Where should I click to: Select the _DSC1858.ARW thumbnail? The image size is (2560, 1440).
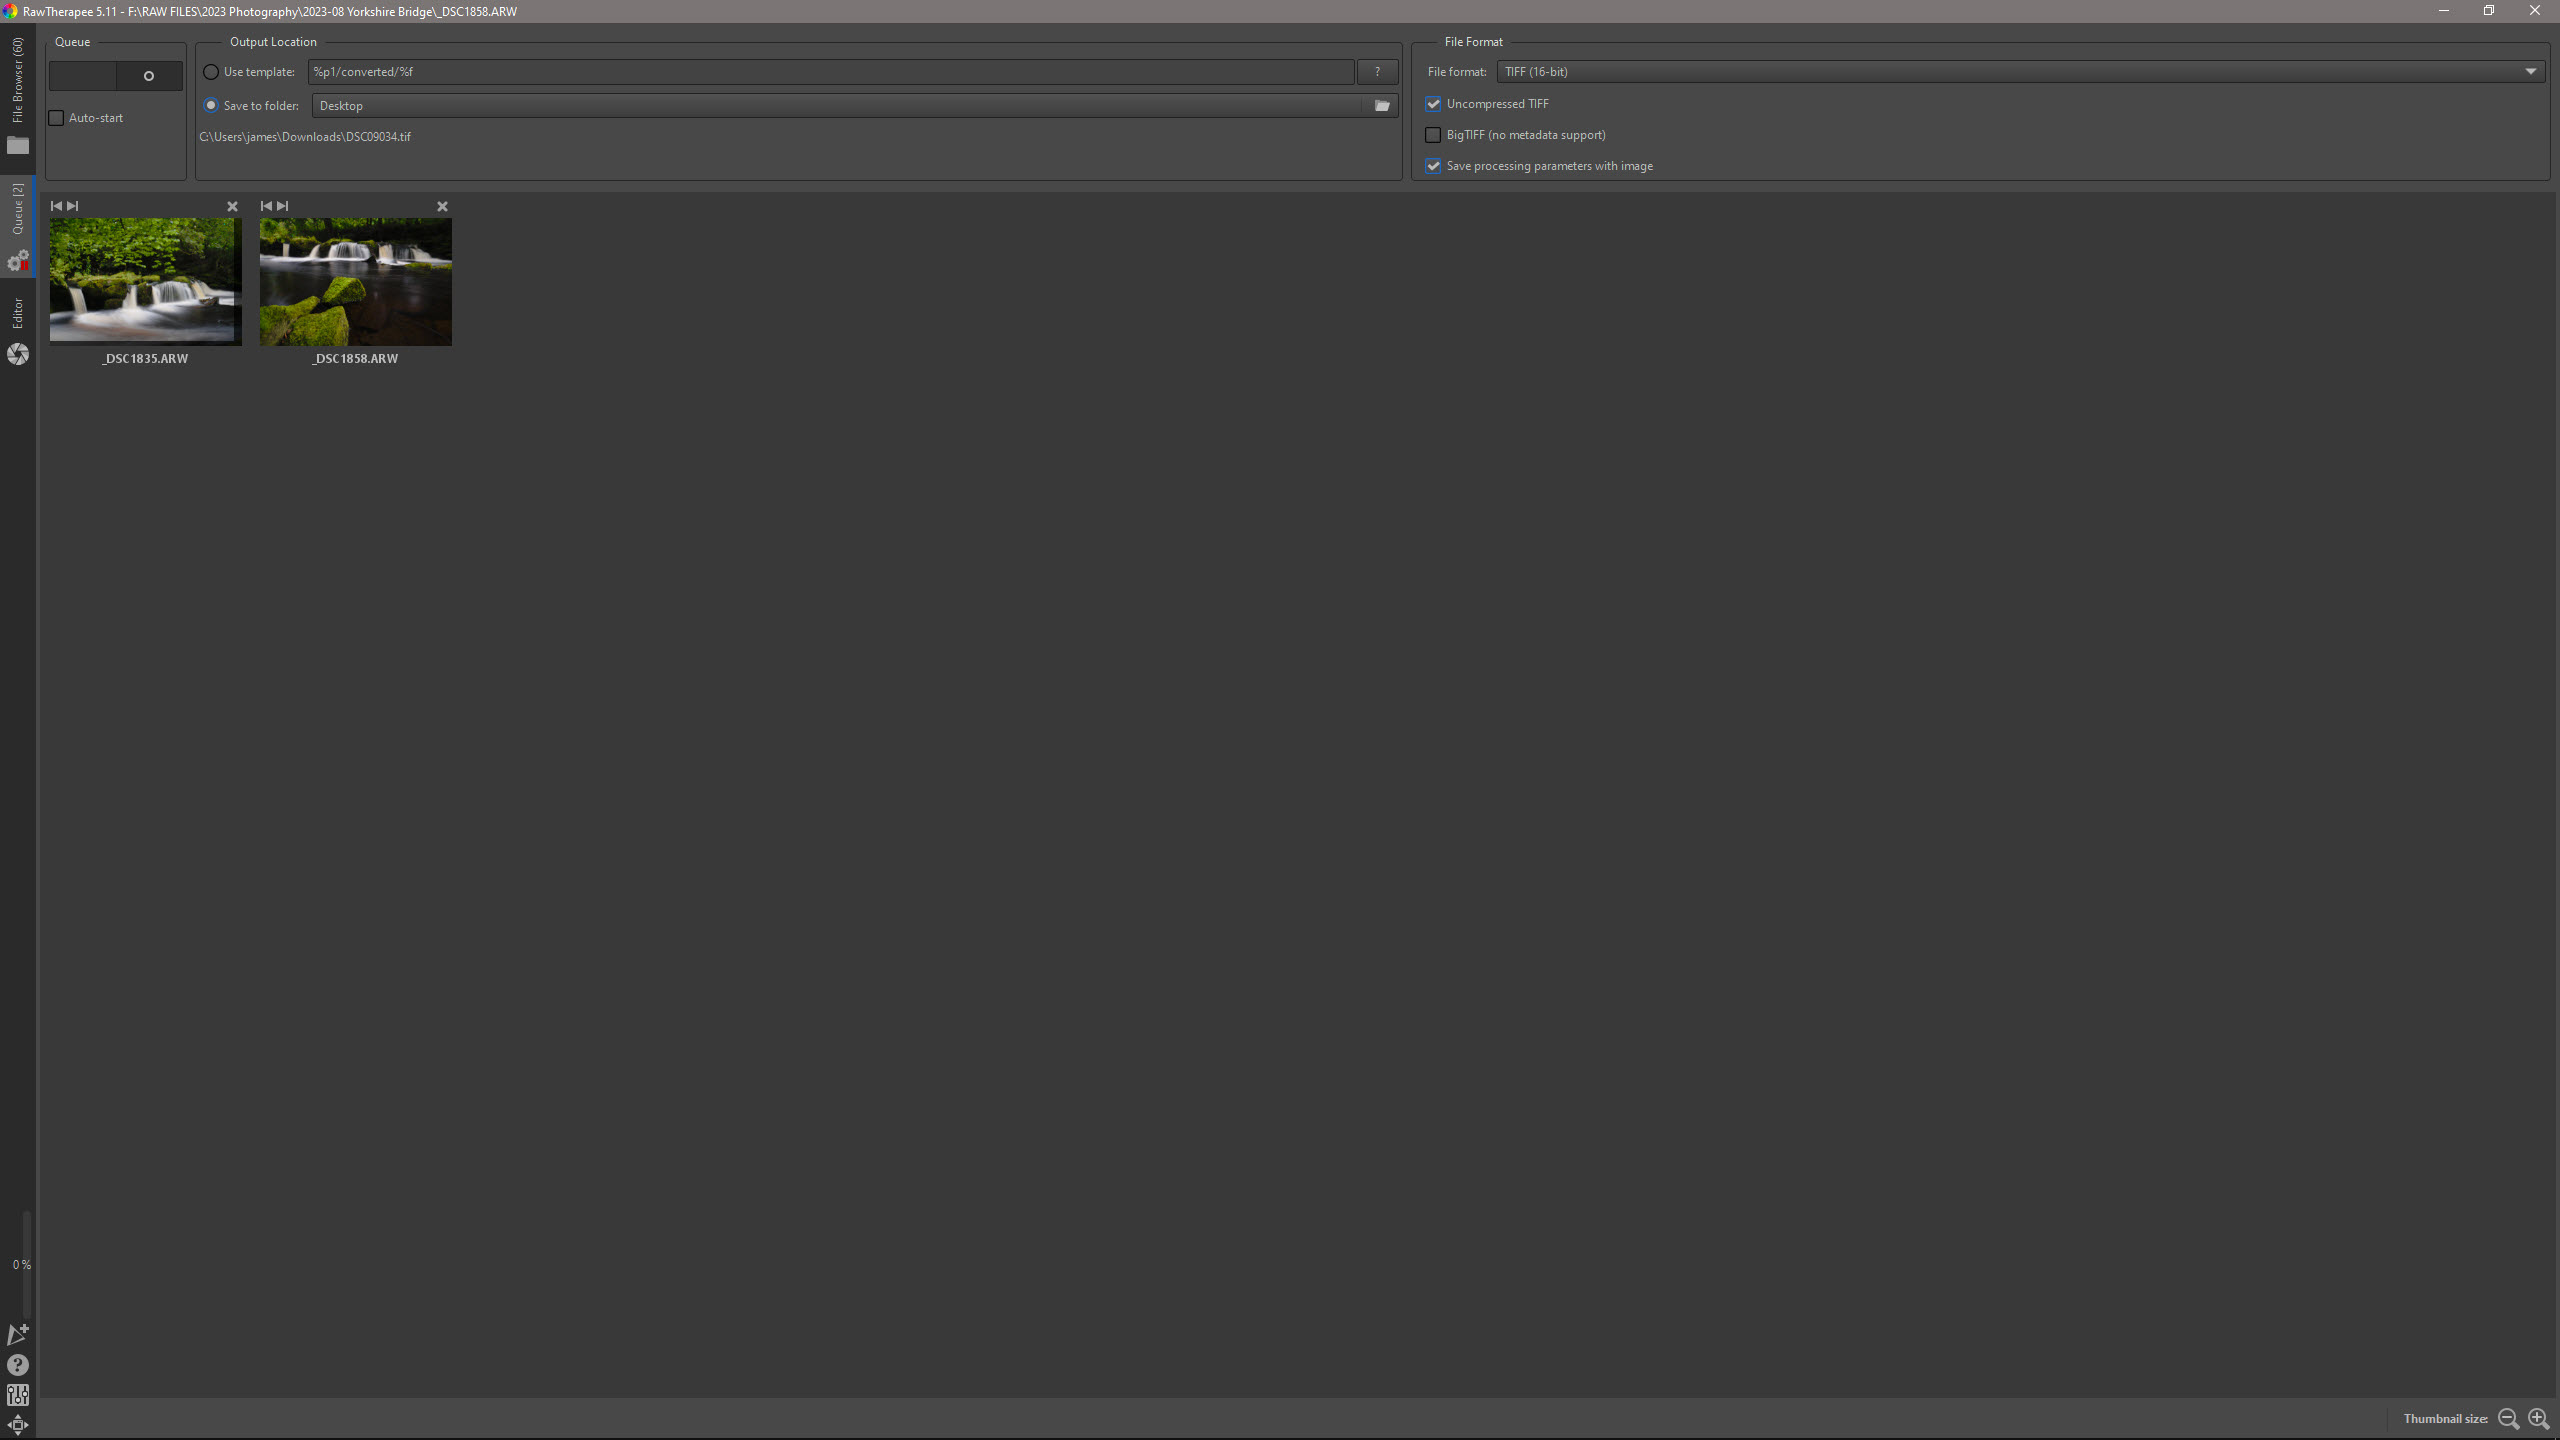click(353, 281)
